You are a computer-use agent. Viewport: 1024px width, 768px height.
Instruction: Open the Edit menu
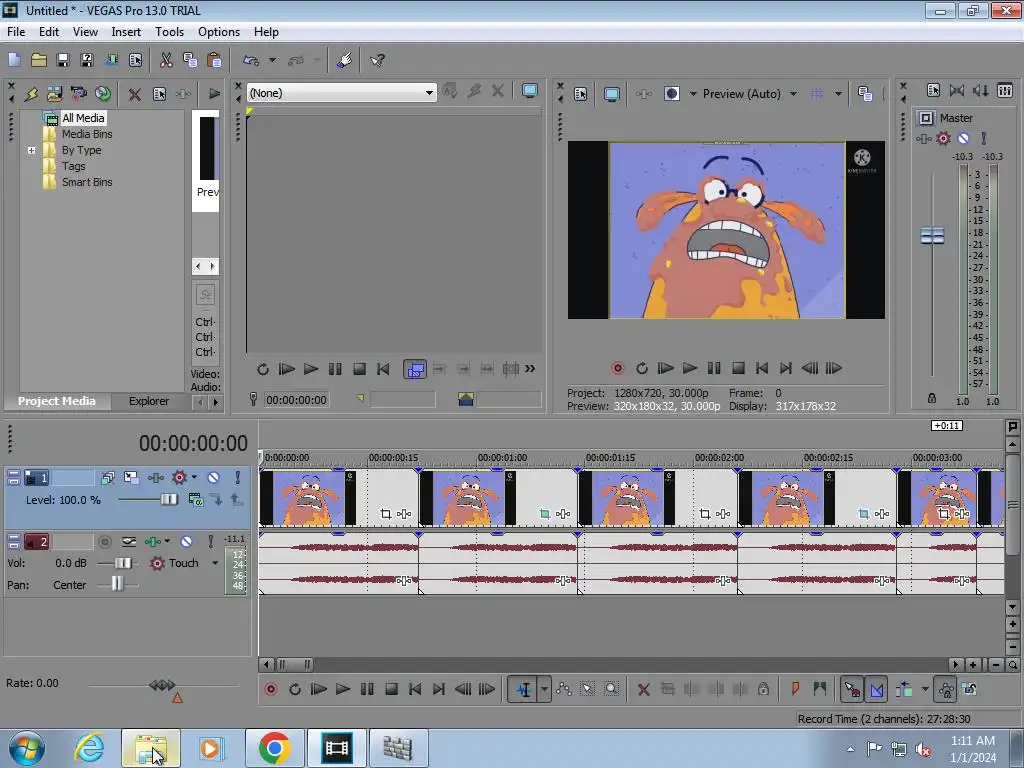tap(48, 32)
